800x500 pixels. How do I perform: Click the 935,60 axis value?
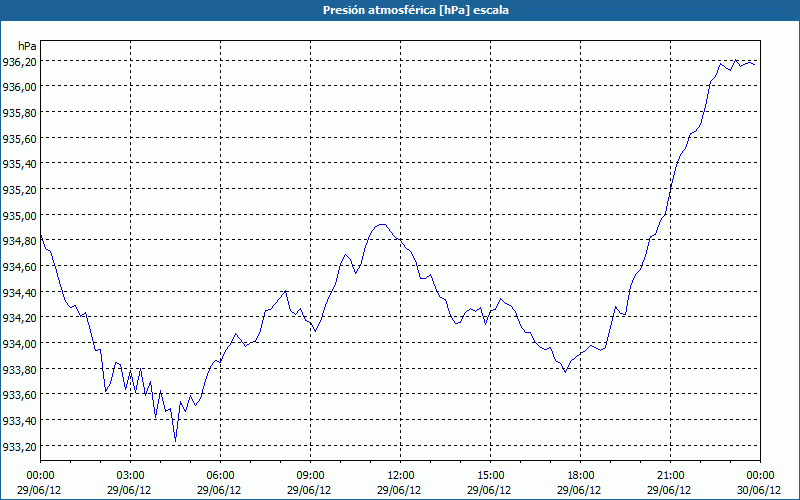click(19, 139)
